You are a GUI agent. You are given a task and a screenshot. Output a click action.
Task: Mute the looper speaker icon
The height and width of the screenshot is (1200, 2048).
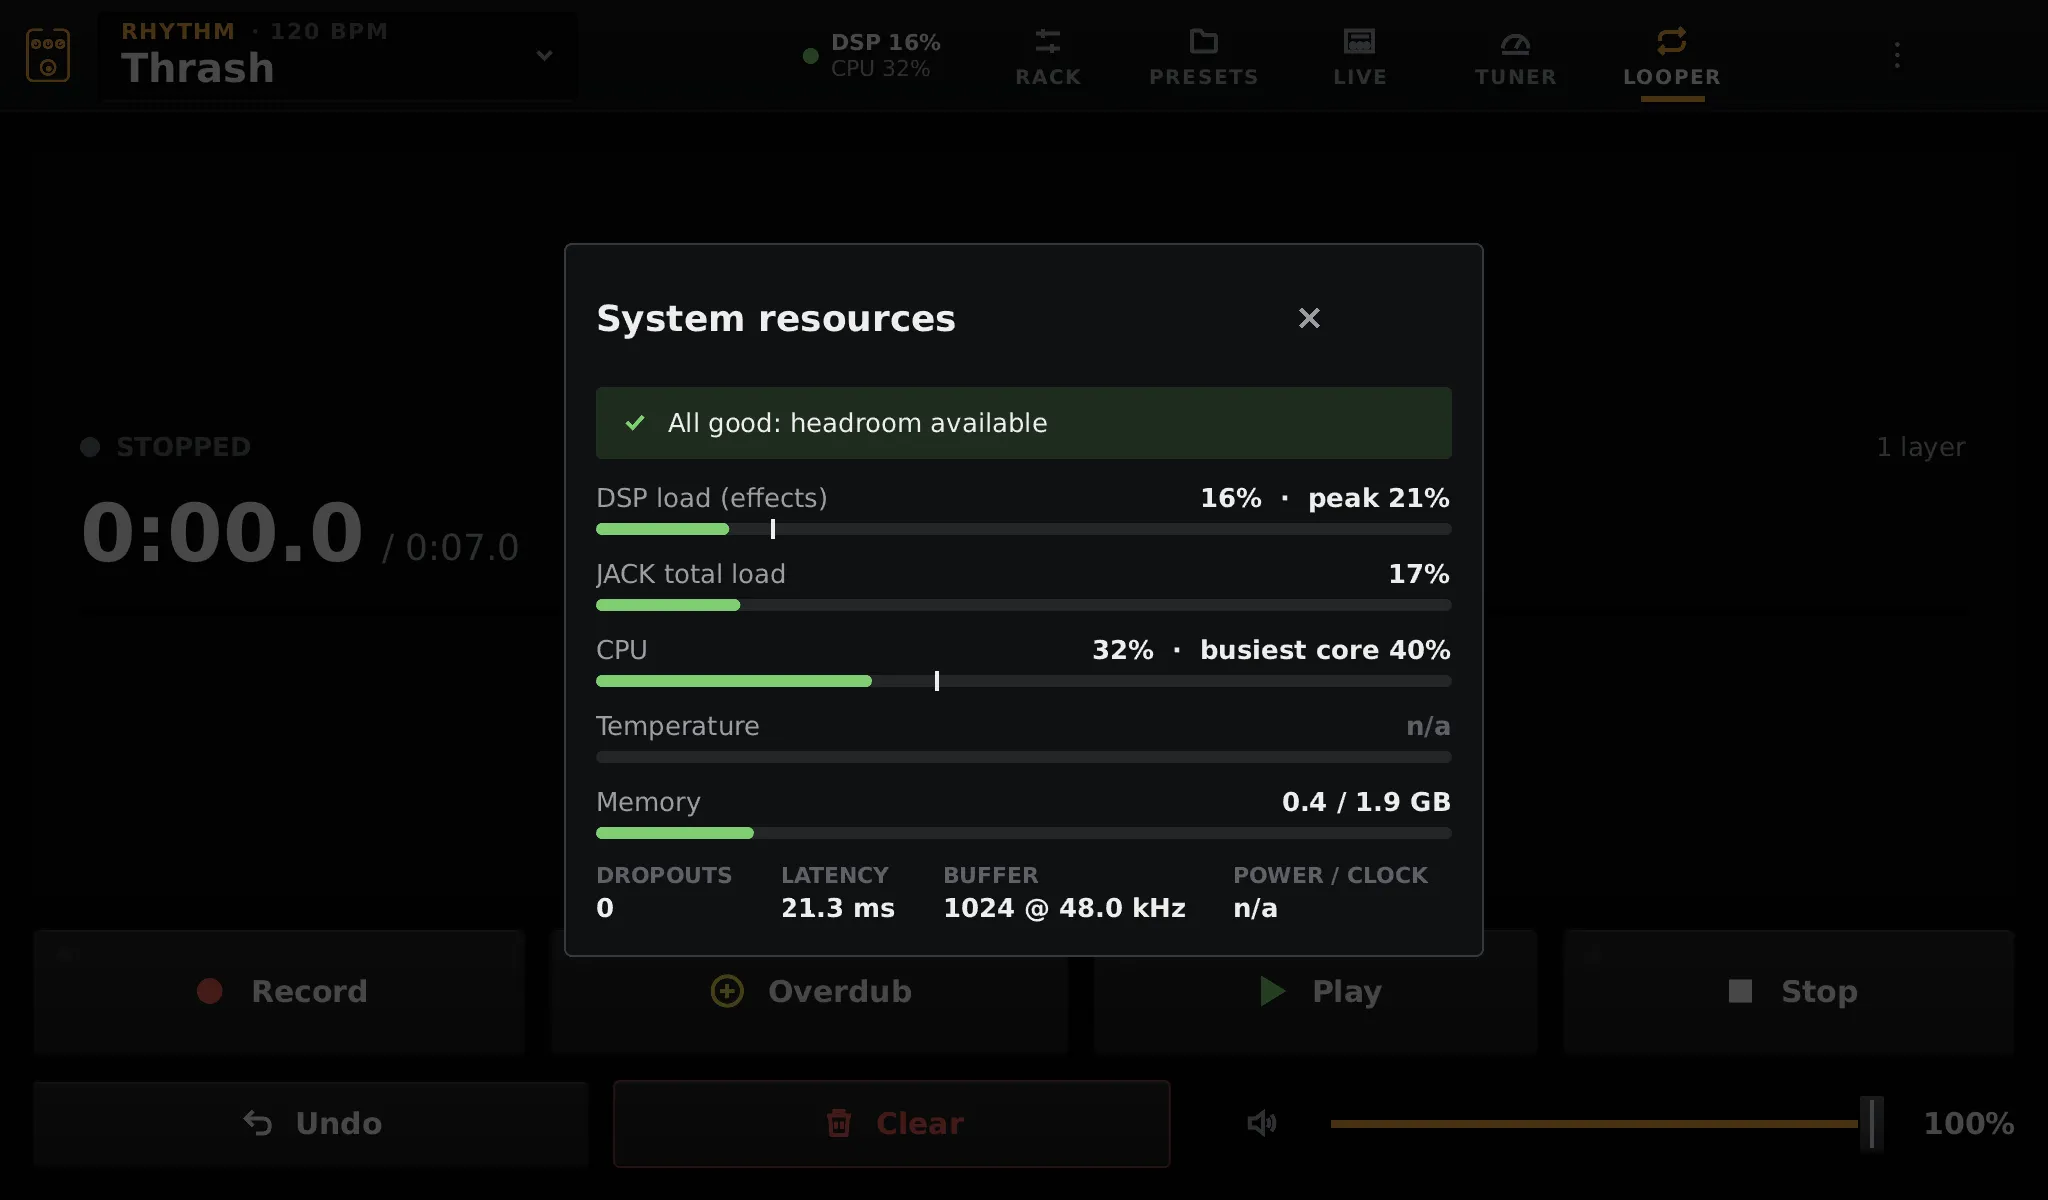[x=1262, y=1123]
